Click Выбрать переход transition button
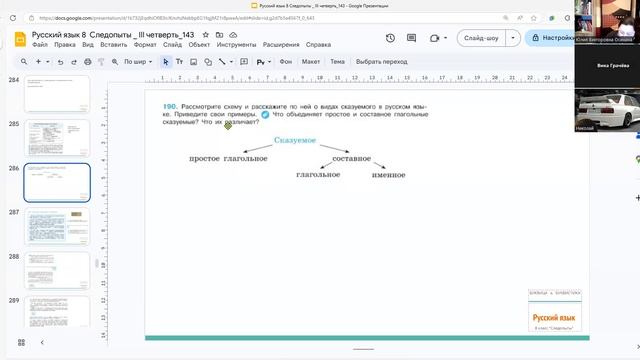The image size is (640, 360). pyautogui.click(x=382, y=62)
